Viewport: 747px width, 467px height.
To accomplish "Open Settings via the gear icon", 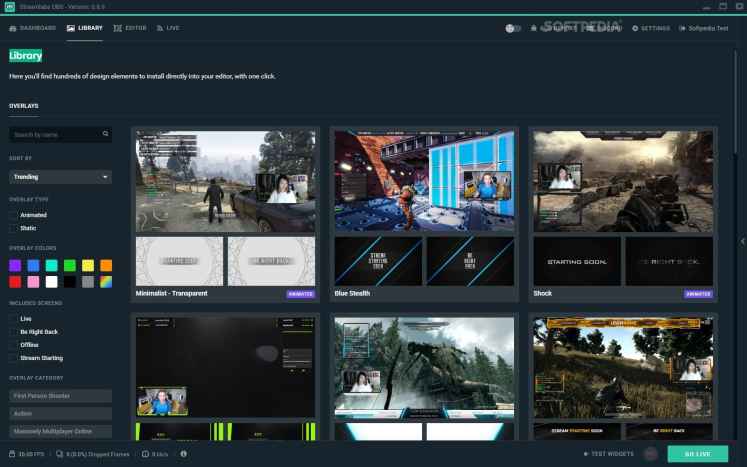I will click(x=635, y=28).
